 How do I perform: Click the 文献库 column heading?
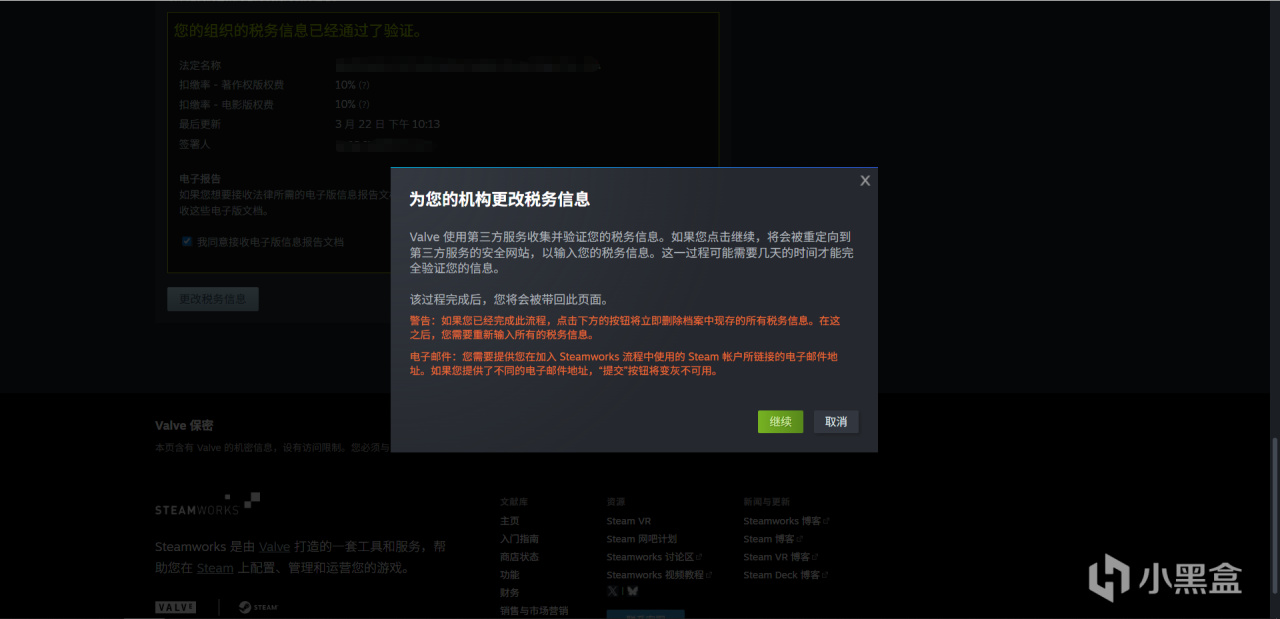[513, 502]
